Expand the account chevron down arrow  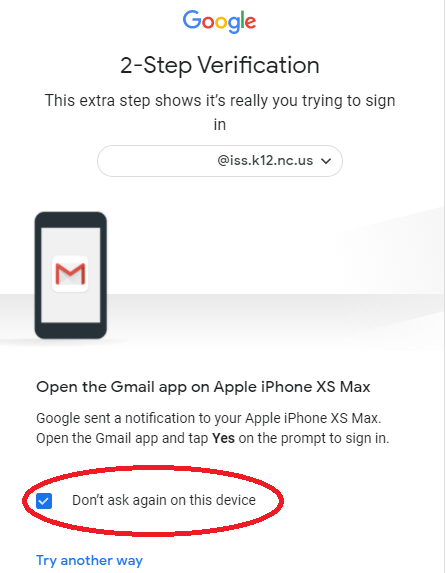[326, 161]
